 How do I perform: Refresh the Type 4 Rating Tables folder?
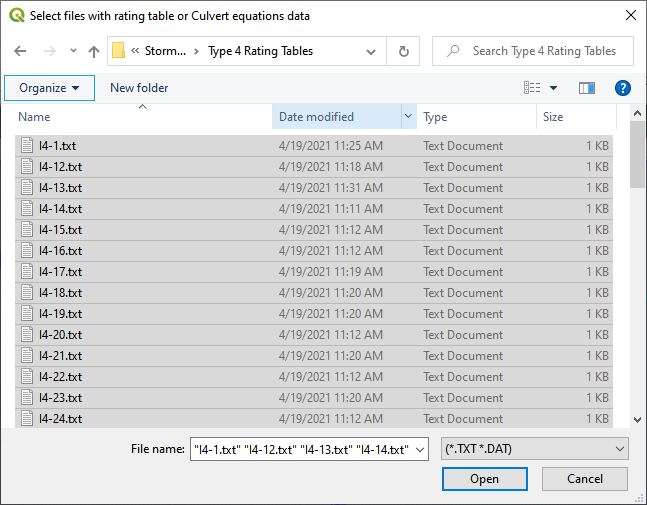(403, 51)
